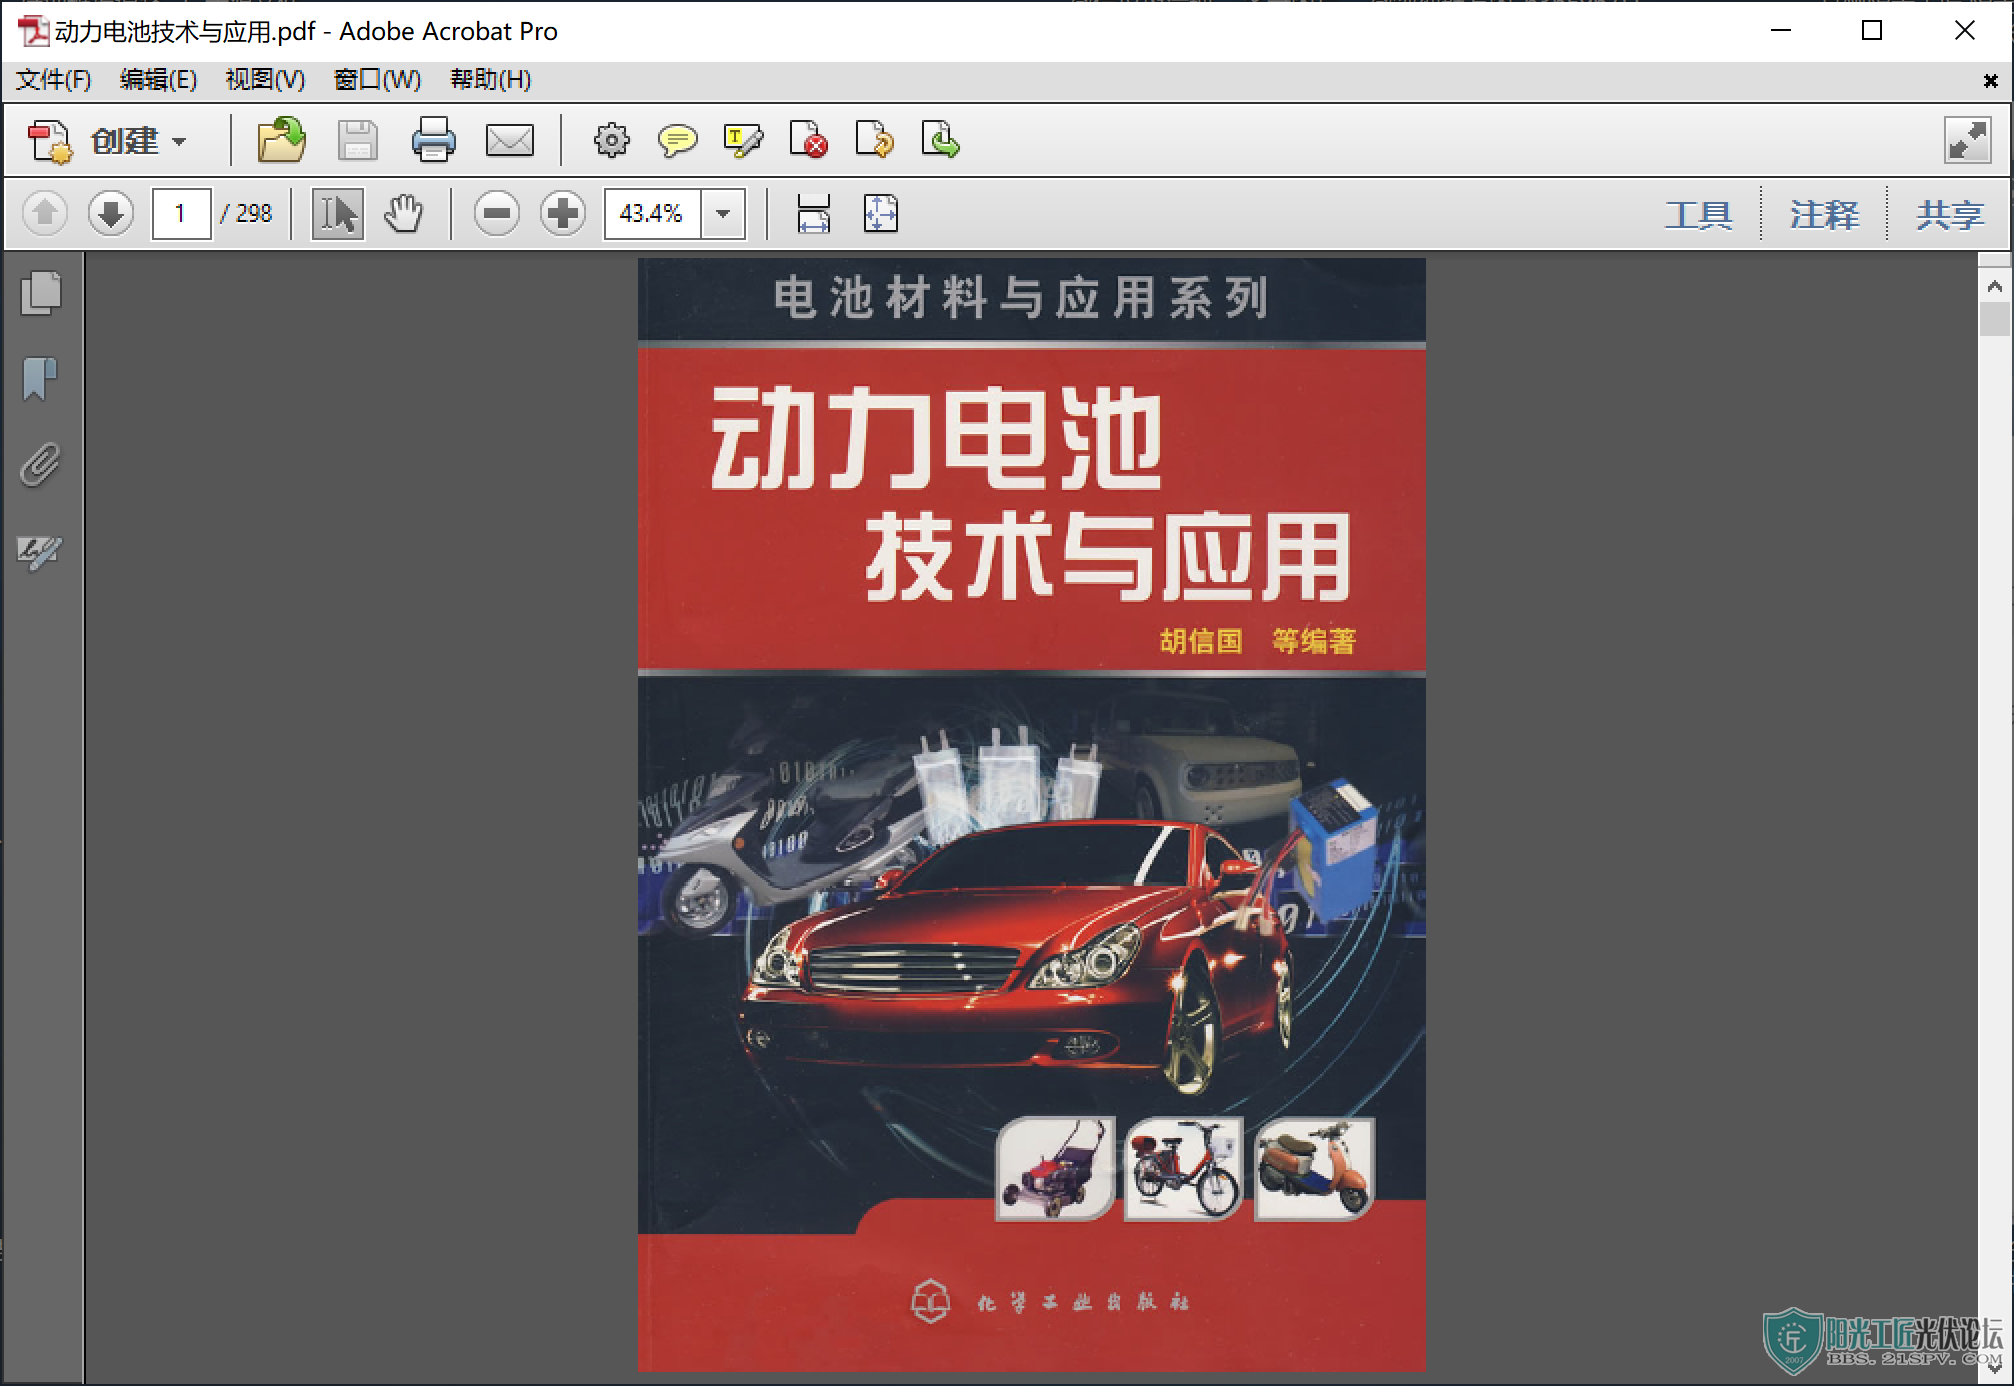
Task: Open the 创建 dropdown arrow
Action: click(179, 142)
